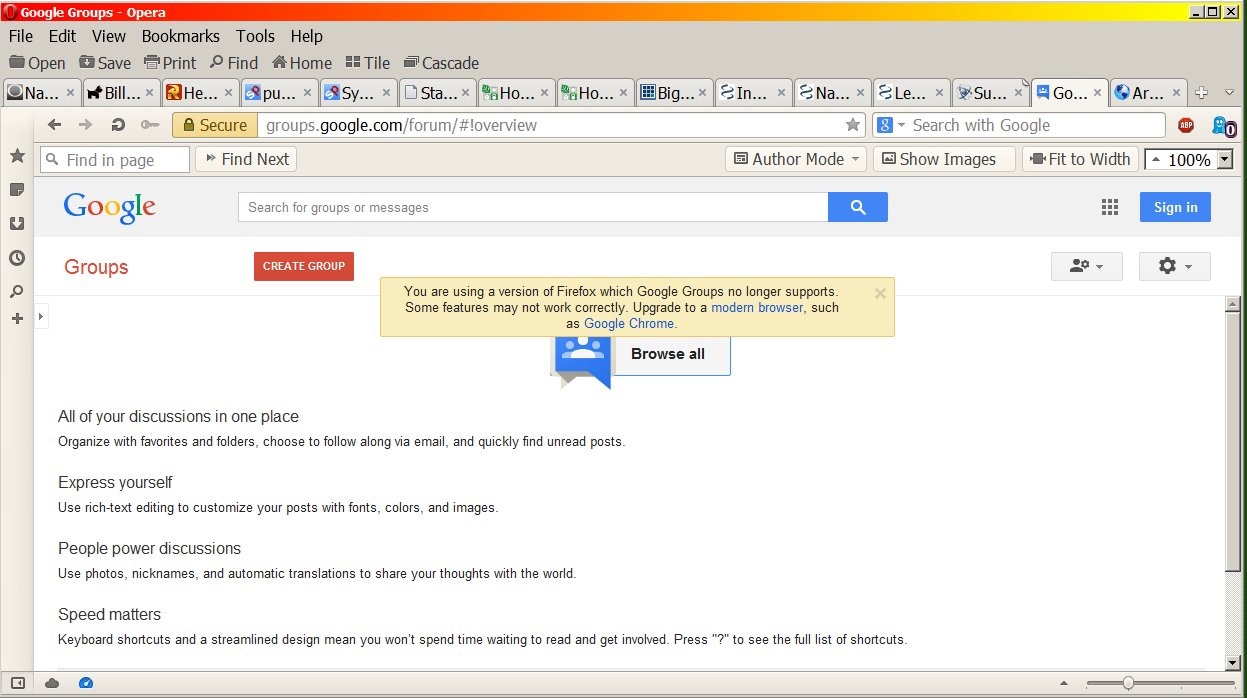
Task: Click the ghost extension icon with counter
Action: [1224, 126]
